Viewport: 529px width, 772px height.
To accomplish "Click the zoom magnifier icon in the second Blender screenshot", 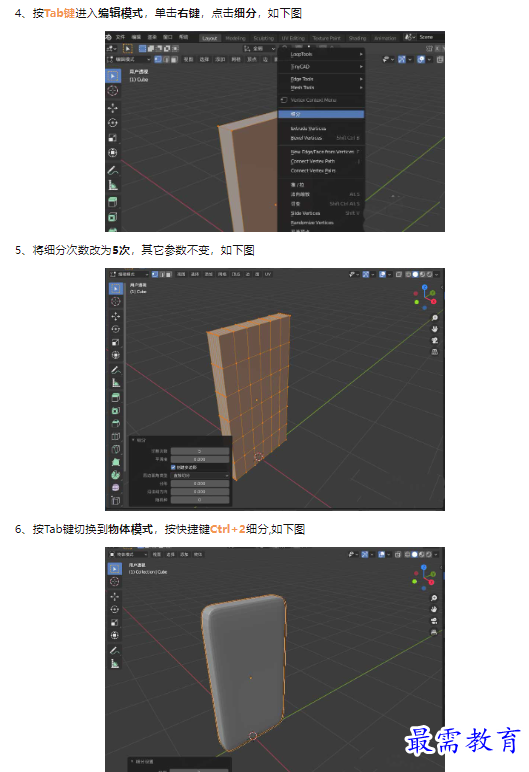I will pos(435,318).
